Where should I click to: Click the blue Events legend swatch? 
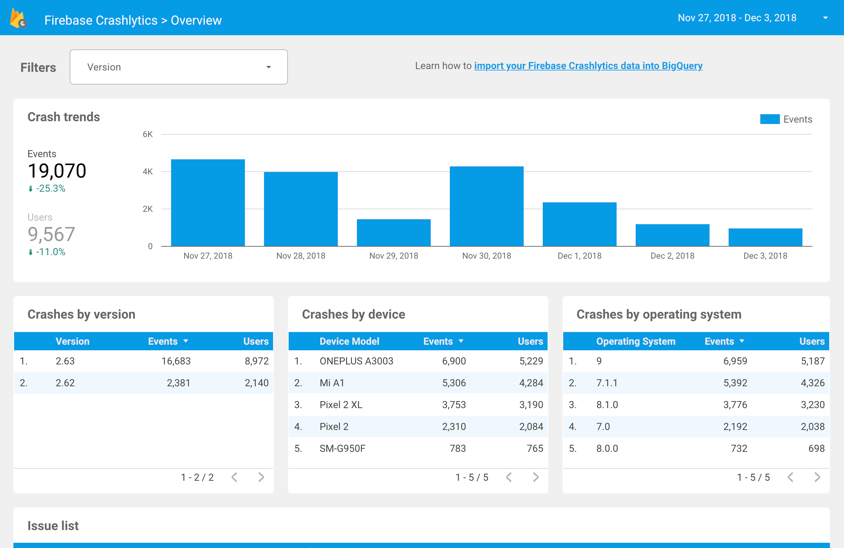tap(769, 119)
